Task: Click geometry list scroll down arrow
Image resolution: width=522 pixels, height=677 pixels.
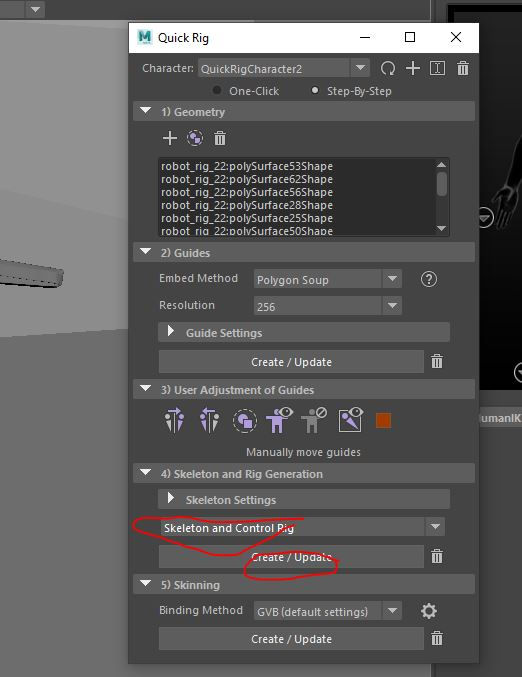Action: coord(441,228)
